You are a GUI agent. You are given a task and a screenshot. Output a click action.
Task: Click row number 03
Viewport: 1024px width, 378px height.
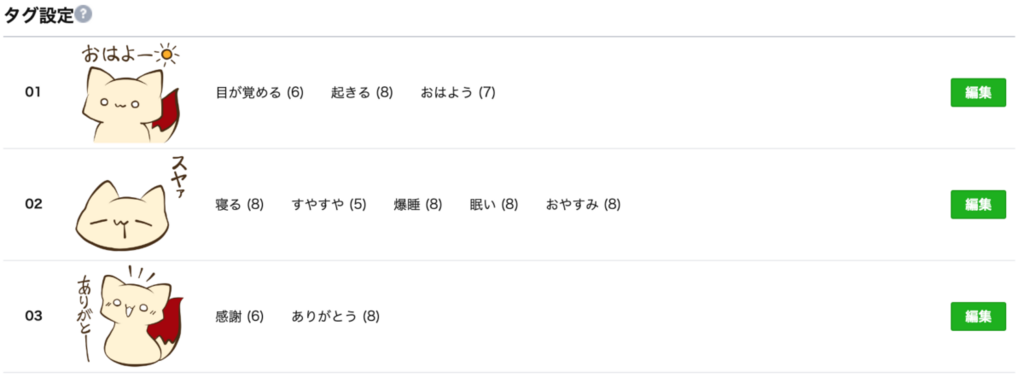pyautogui.click(x=33, y=316)
